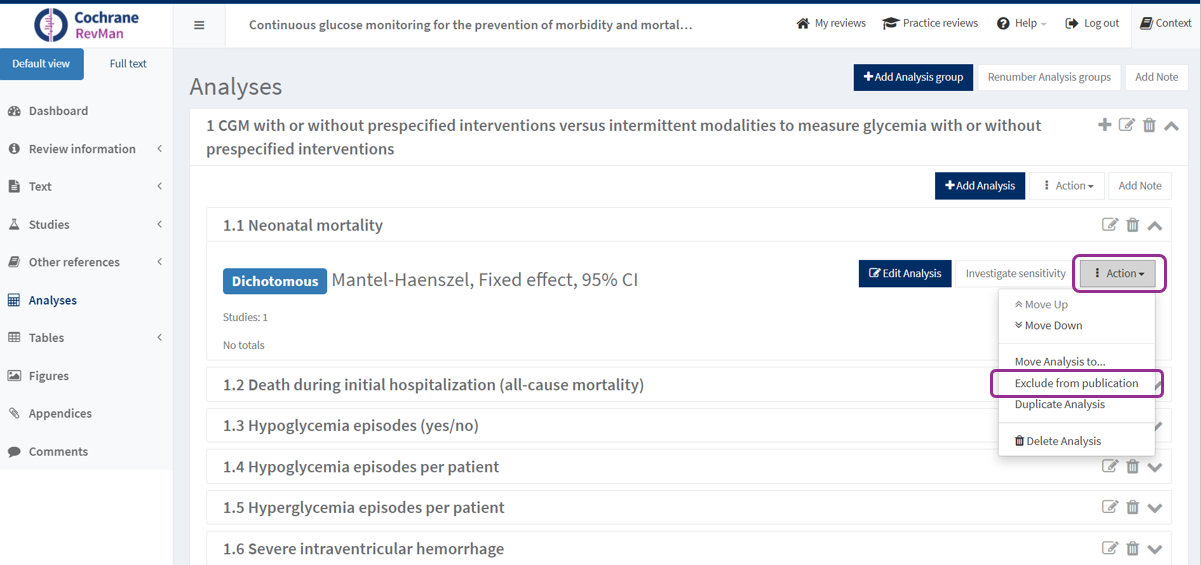Click the edit icon for analysis group 1

point(1127,125)
